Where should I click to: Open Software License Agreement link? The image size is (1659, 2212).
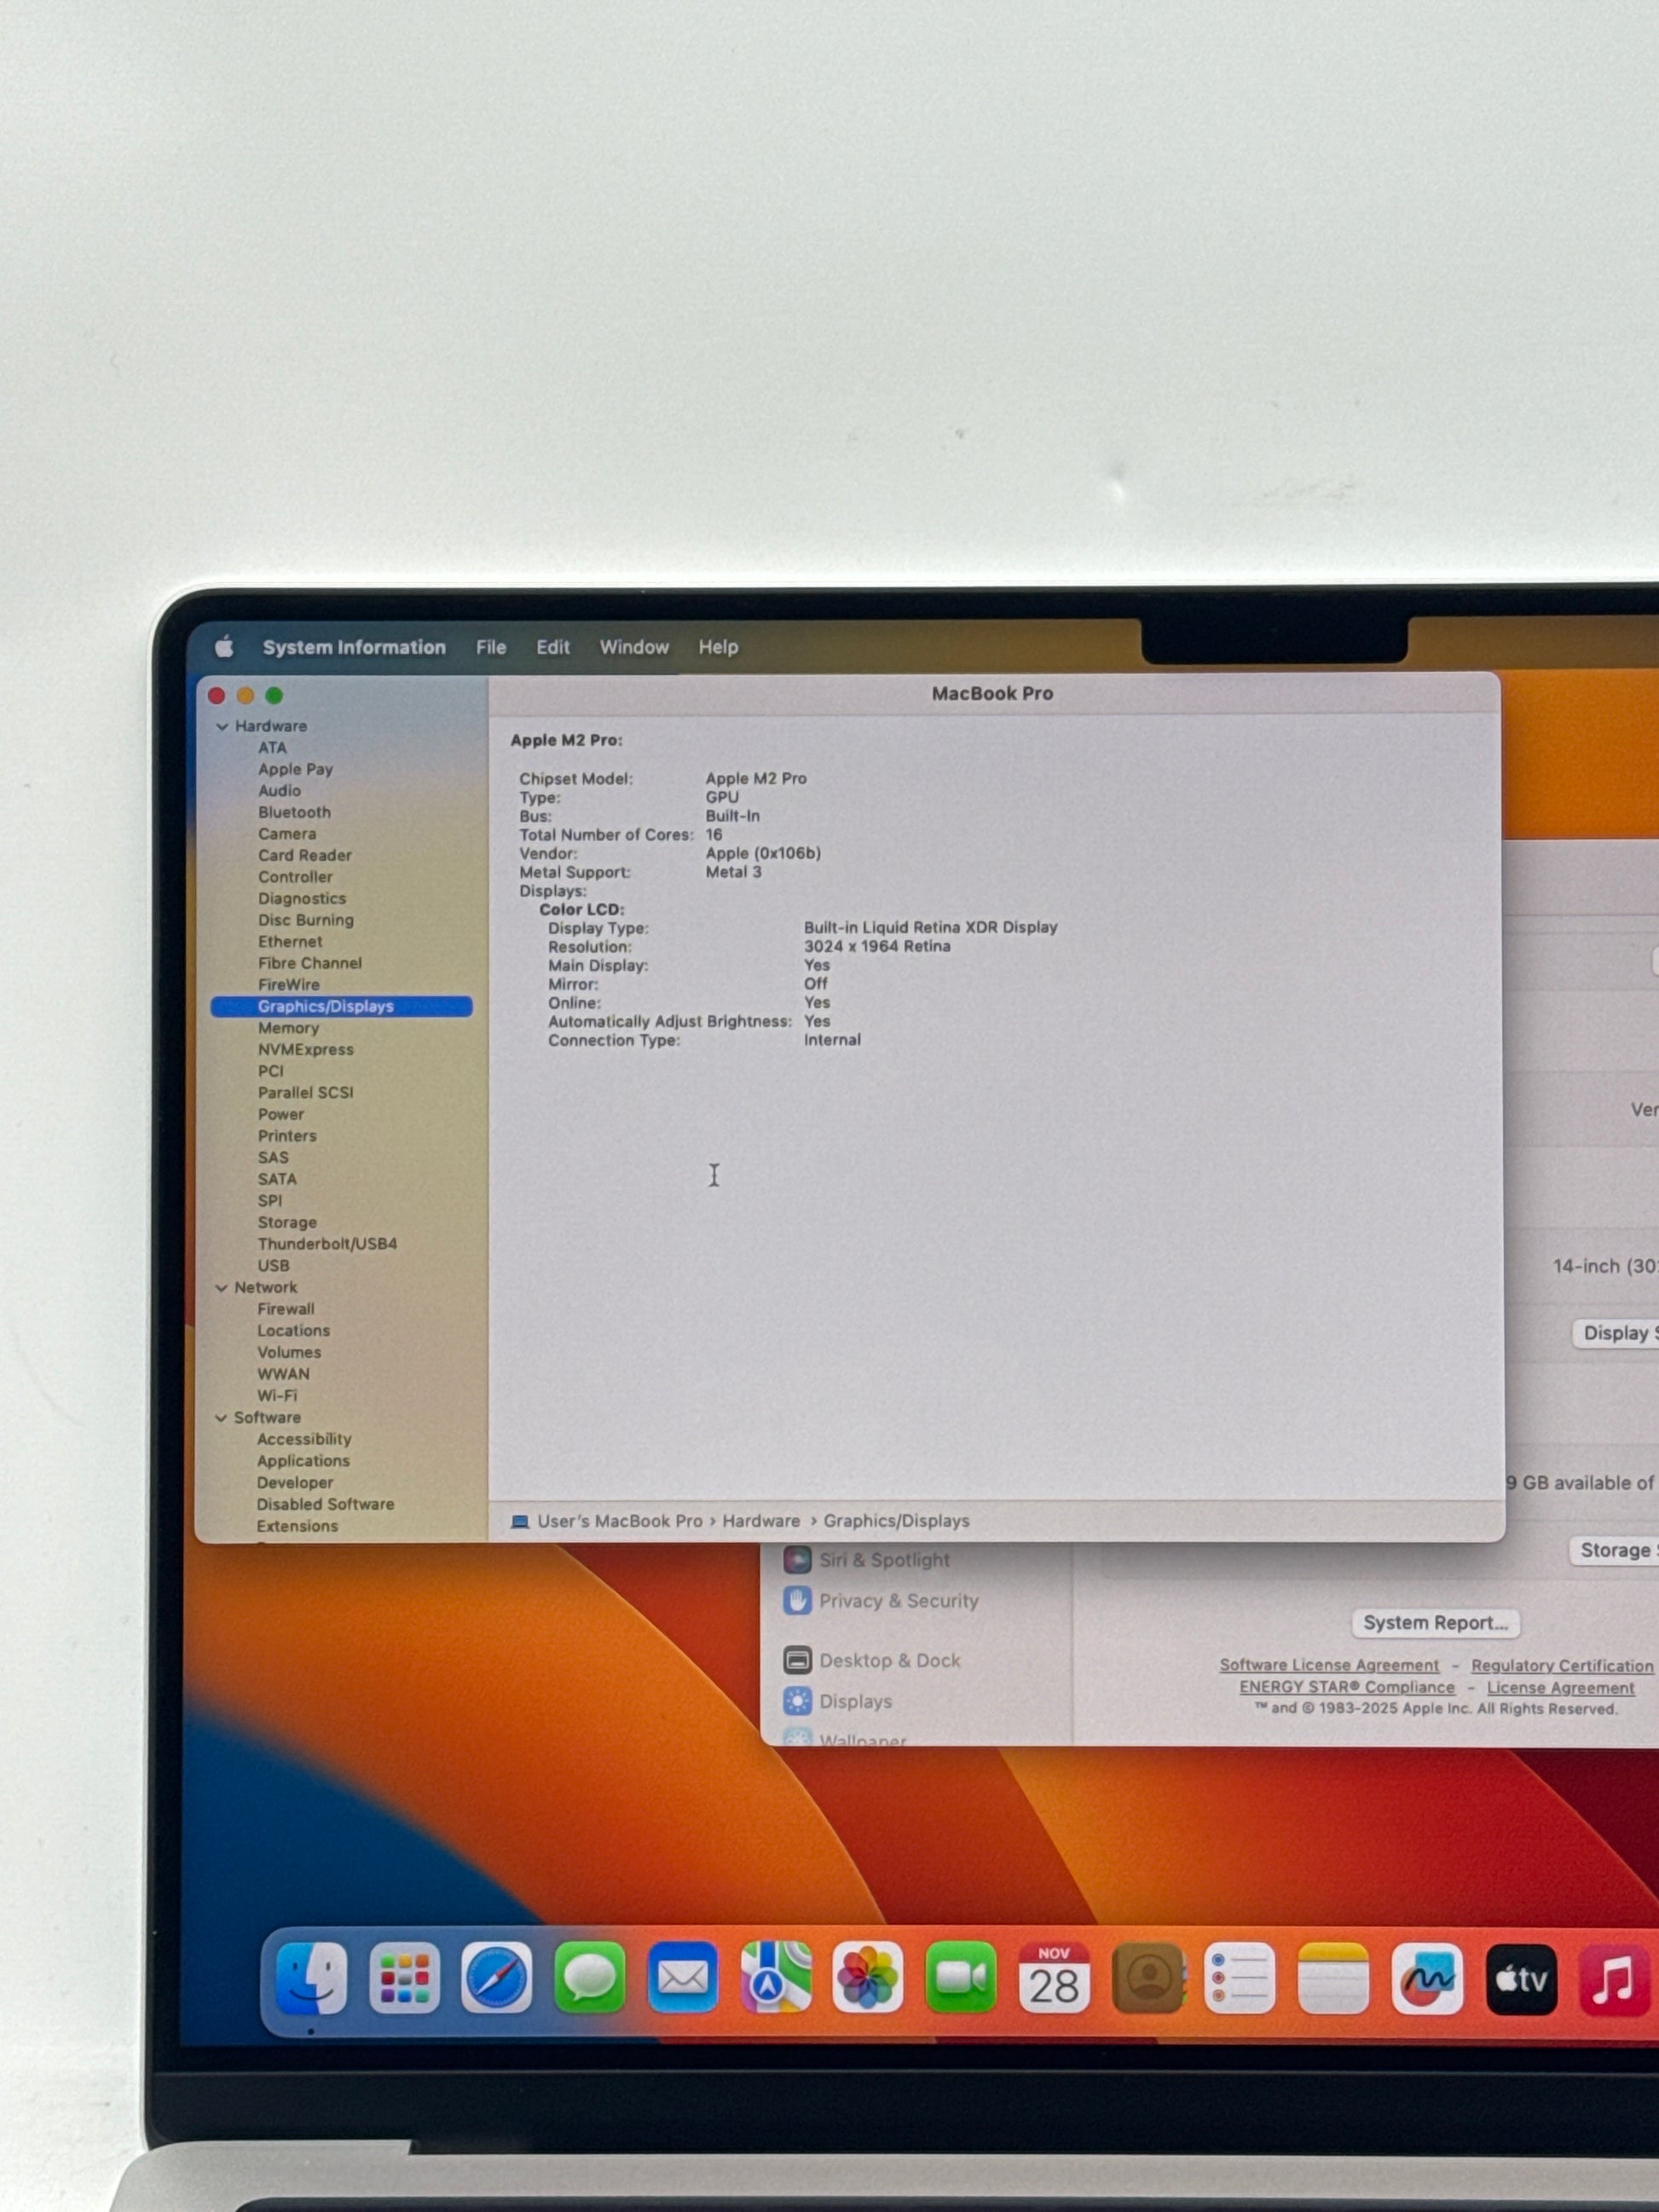tap(1328, 1665)
